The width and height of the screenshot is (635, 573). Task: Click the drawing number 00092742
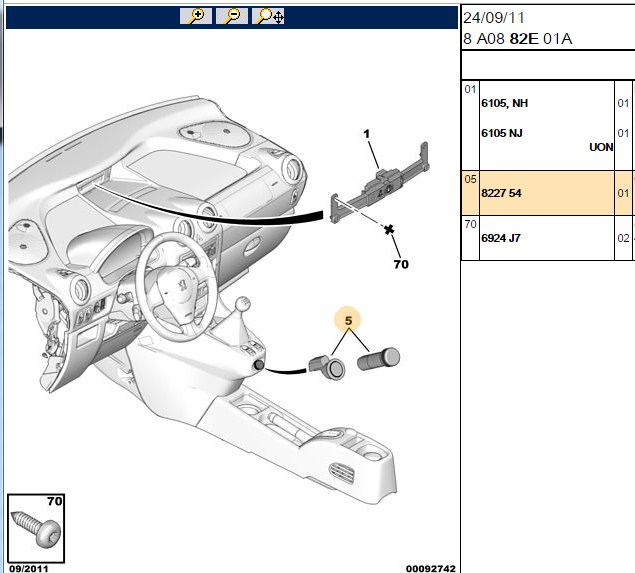430,569
